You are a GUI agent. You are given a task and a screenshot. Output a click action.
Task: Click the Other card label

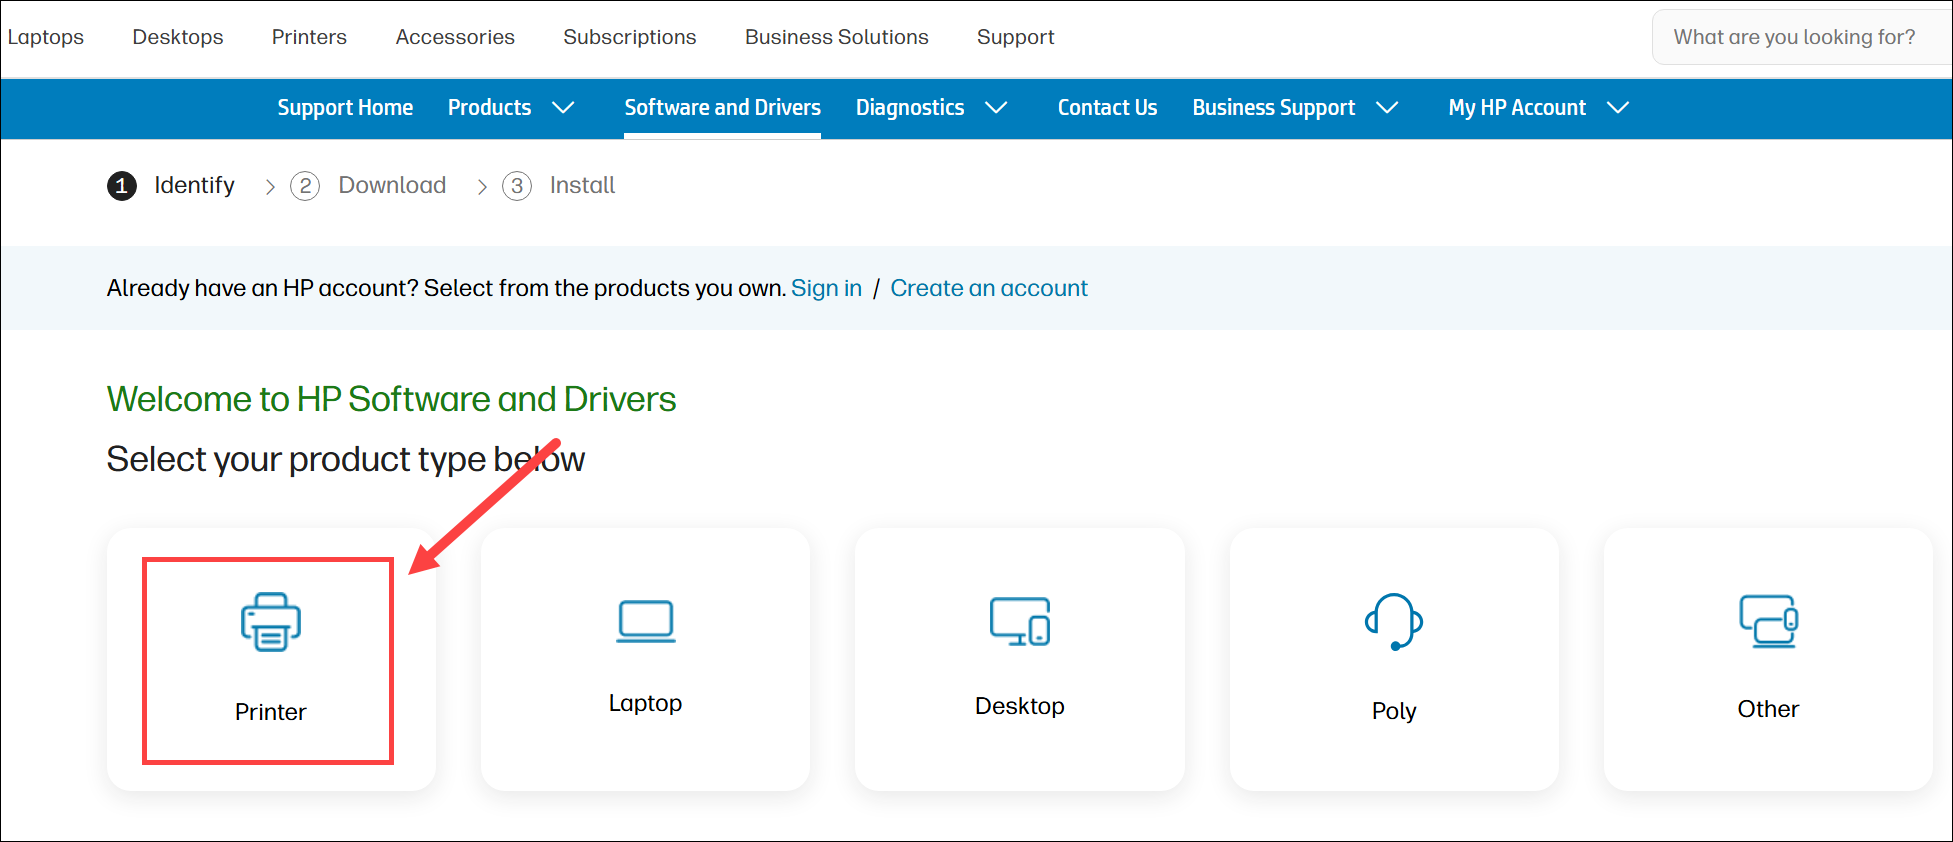(1768, 709)
